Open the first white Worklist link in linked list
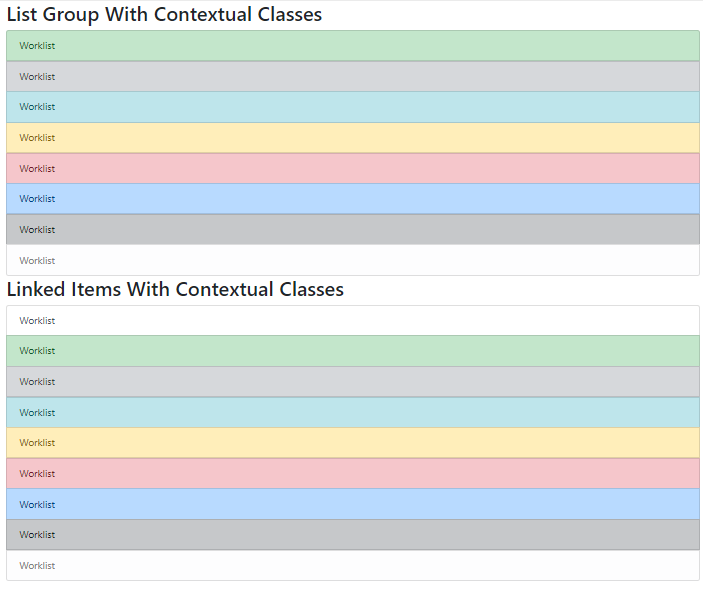Image resolution: width=703 pixels, height=591 pixels. (x=353, y=321)
